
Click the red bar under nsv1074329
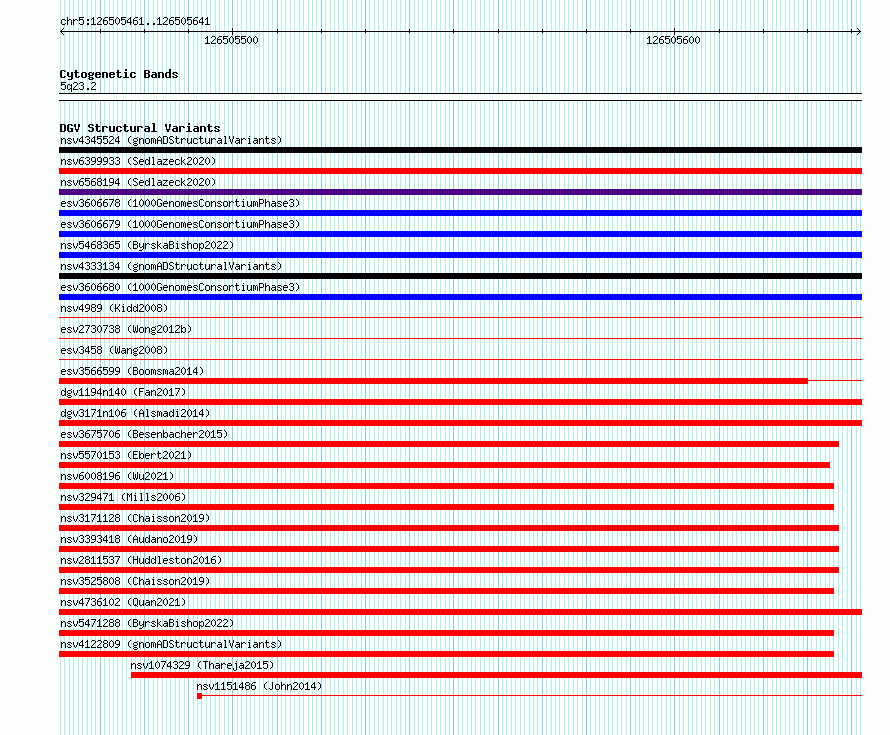(x=497, y=675)
